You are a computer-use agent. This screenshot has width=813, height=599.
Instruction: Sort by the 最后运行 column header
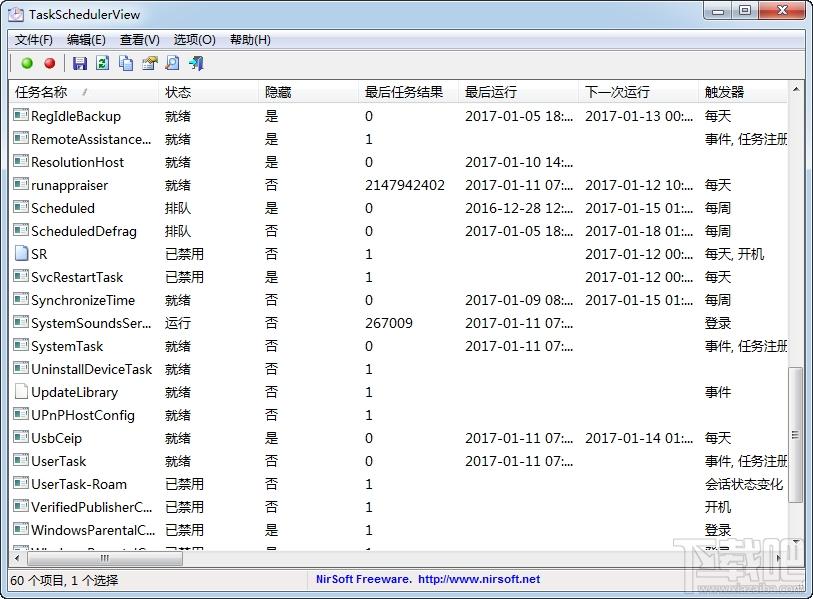(518, 92)
